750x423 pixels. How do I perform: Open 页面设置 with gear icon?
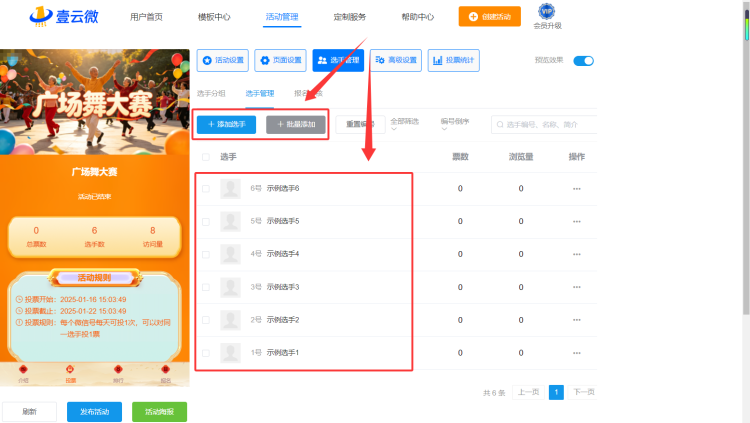point(280,60)
